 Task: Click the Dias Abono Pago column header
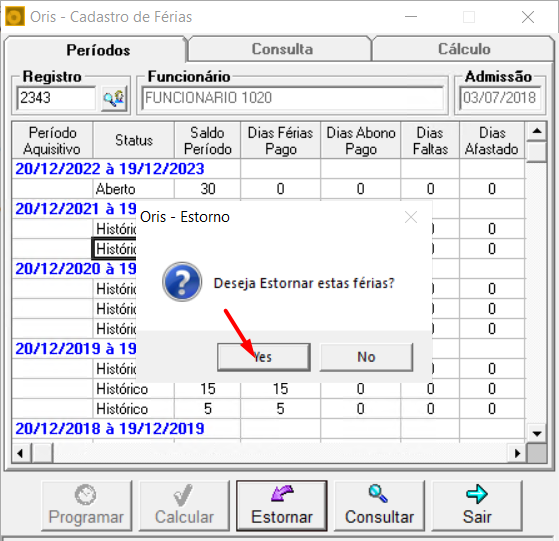click(361, 140)
